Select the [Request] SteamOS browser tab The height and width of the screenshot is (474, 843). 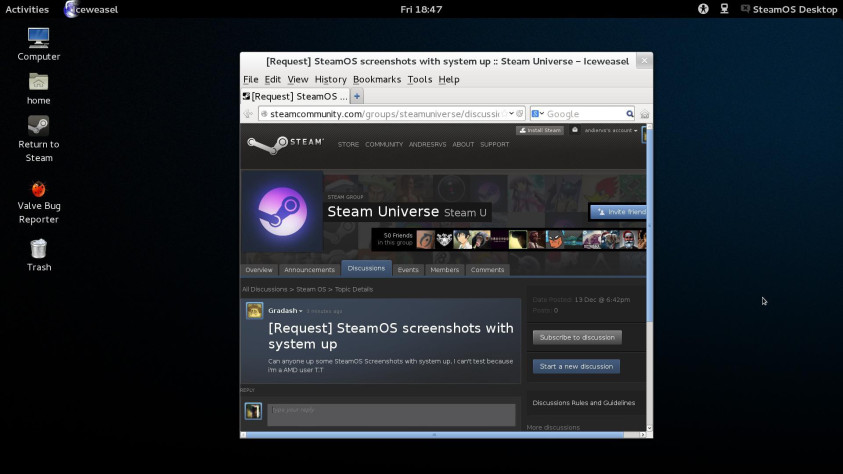click(295, 96)
